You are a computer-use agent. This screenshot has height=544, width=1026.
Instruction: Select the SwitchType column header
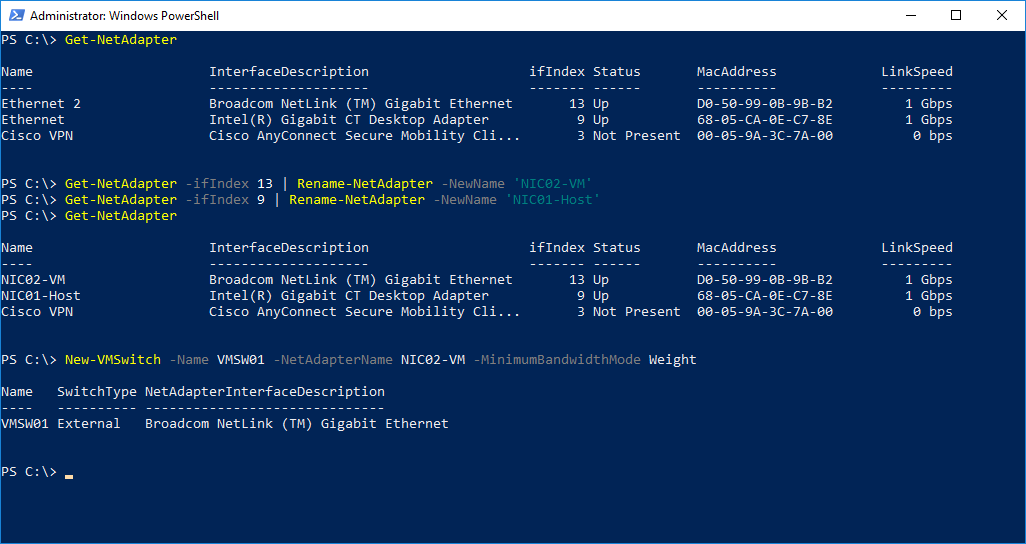pyautogui.click(x=96, y=392)
